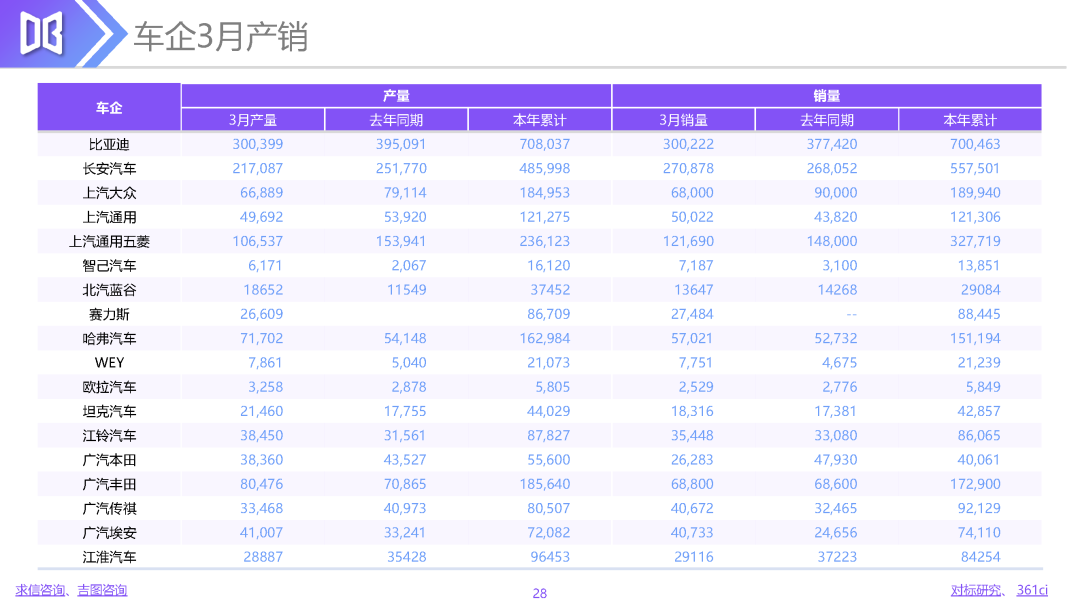Click the slide title 车企3月产销

coord(220,37)
